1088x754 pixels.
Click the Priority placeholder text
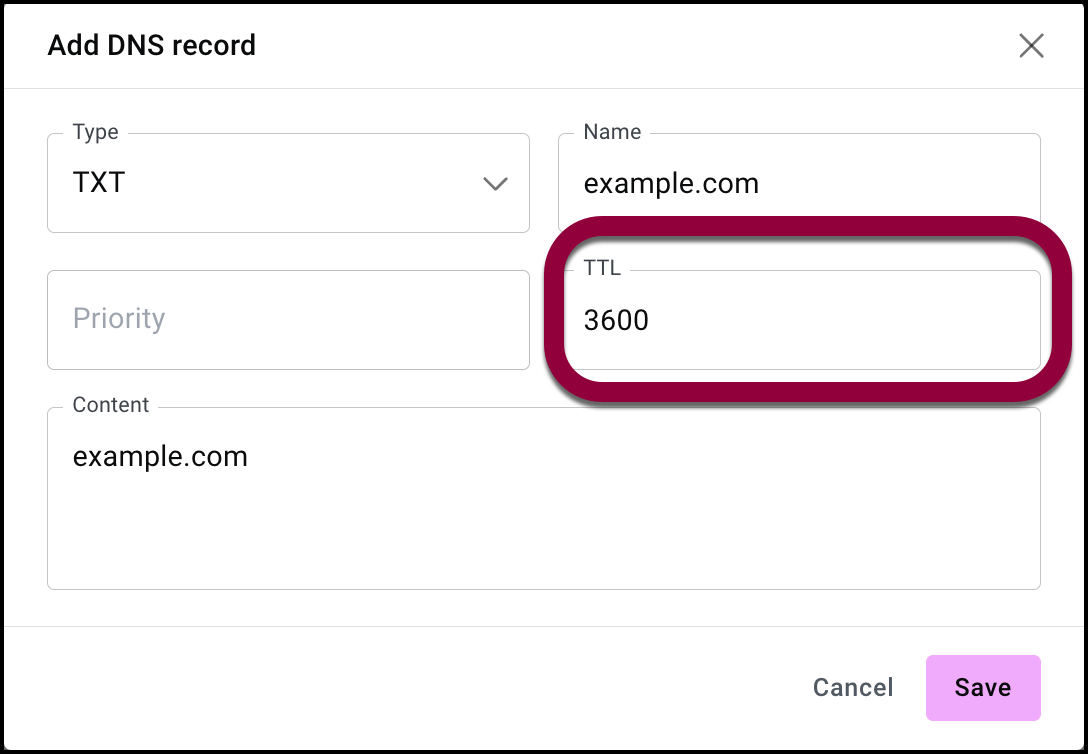pyautogui.click(x=119, y=319)
